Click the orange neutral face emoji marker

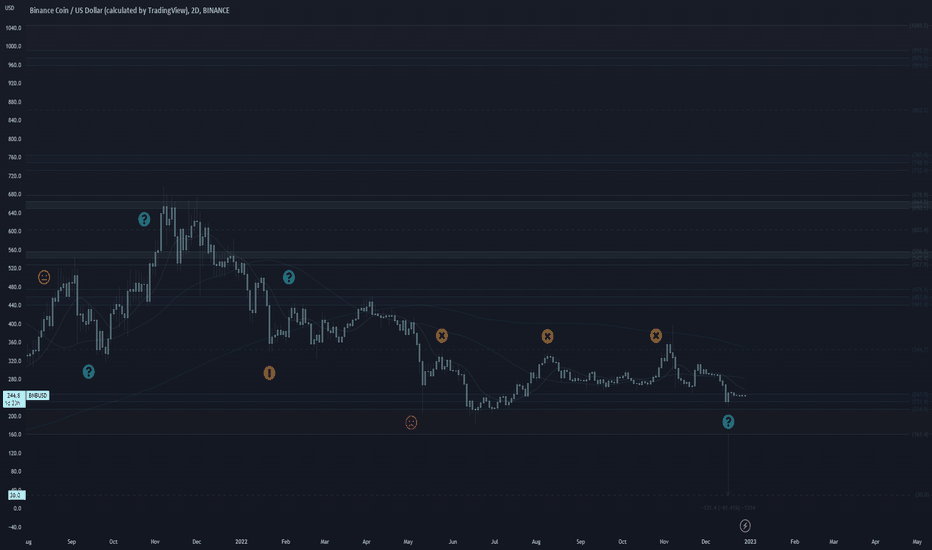[x=44, y=277]
